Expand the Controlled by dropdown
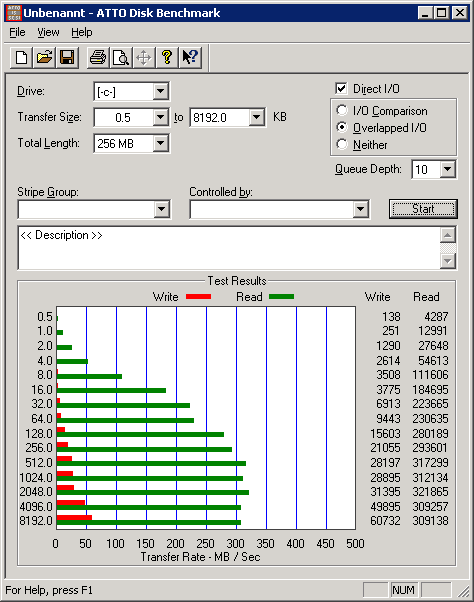 [360, 209]
